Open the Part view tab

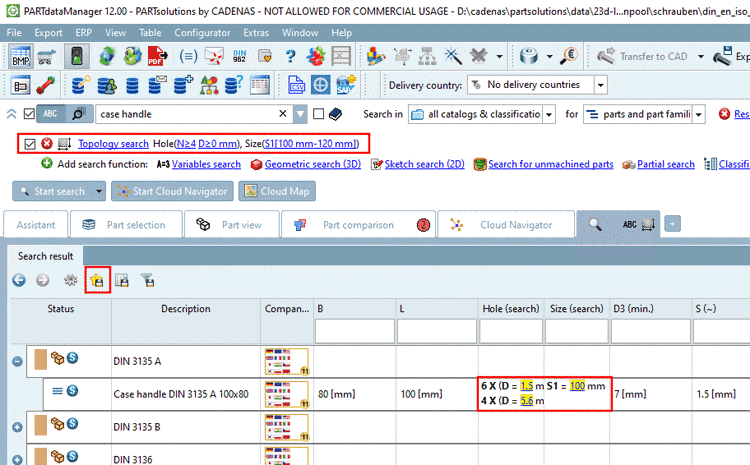pyautogui.click(x=232, y=224)
